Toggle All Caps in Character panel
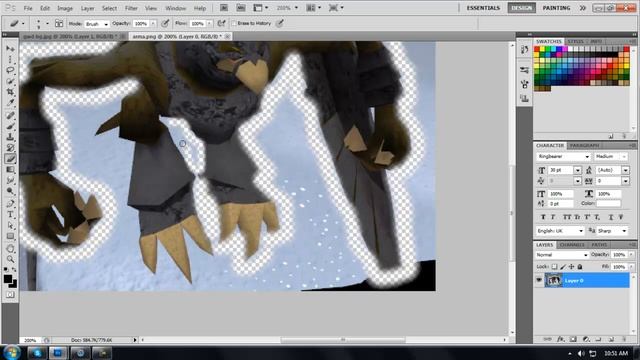The height and width of the screenshot is (360, 640). click(x=567, y=217)
